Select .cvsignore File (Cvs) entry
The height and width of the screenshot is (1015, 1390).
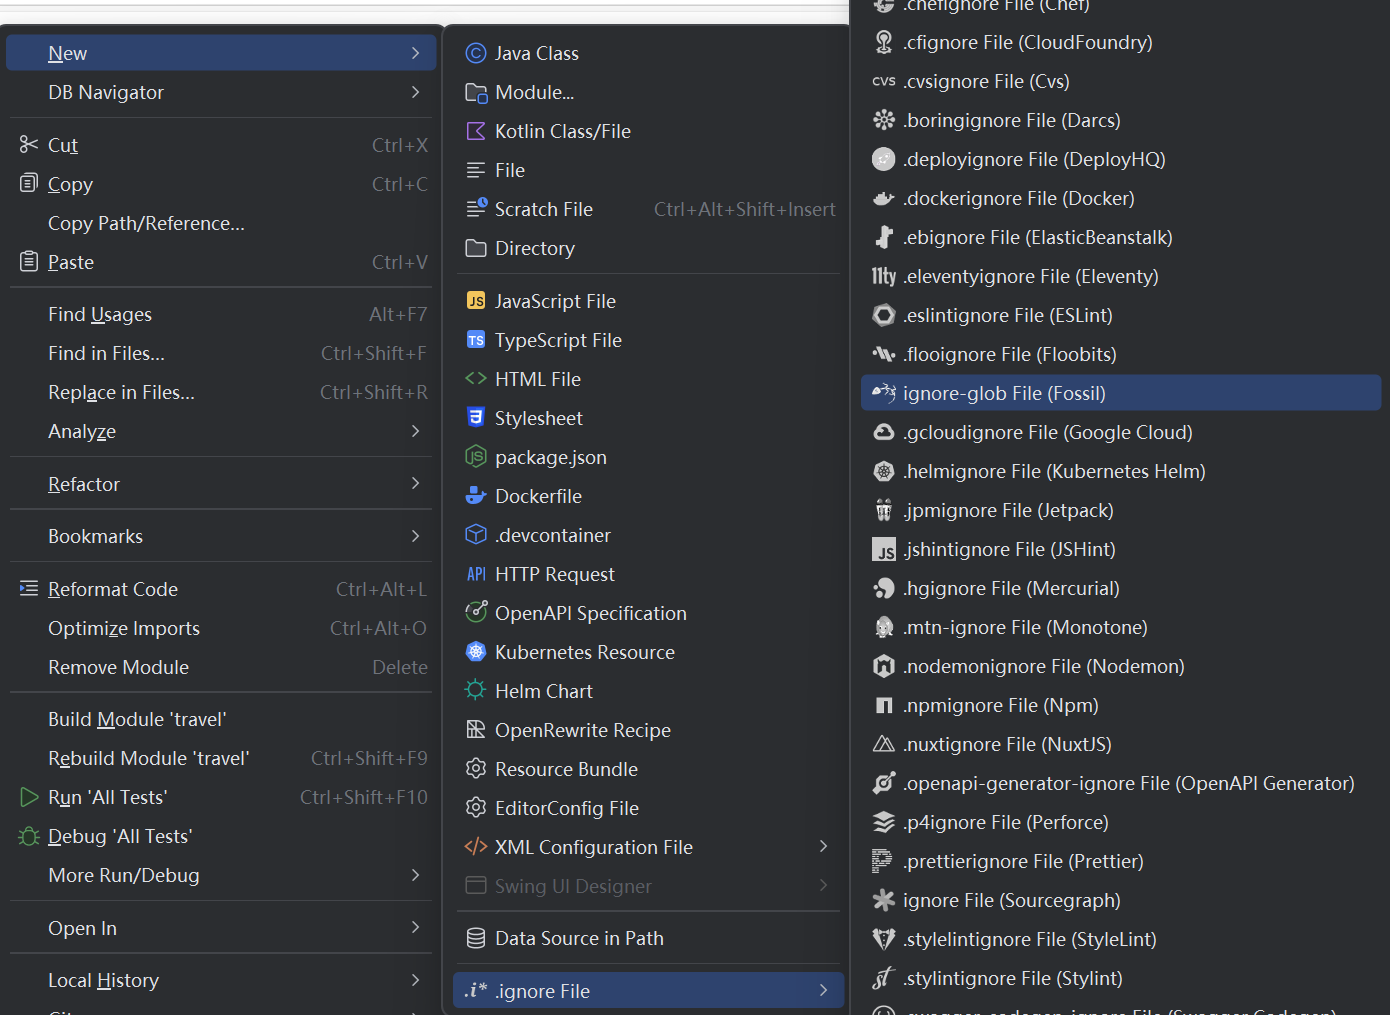point(1121,81)
